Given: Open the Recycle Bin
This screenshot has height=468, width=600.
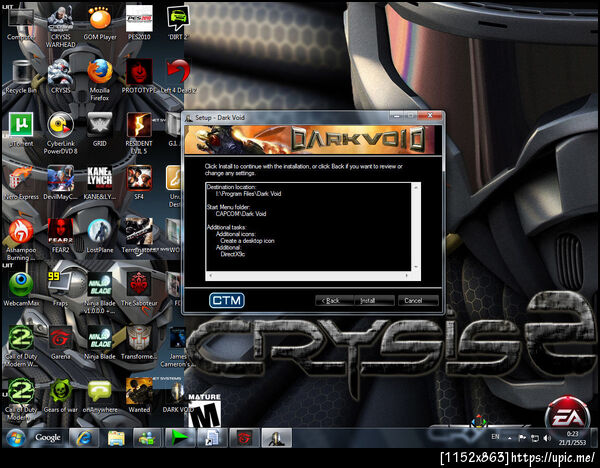Looking at the screenshot, I should click(x=21, y=77).
